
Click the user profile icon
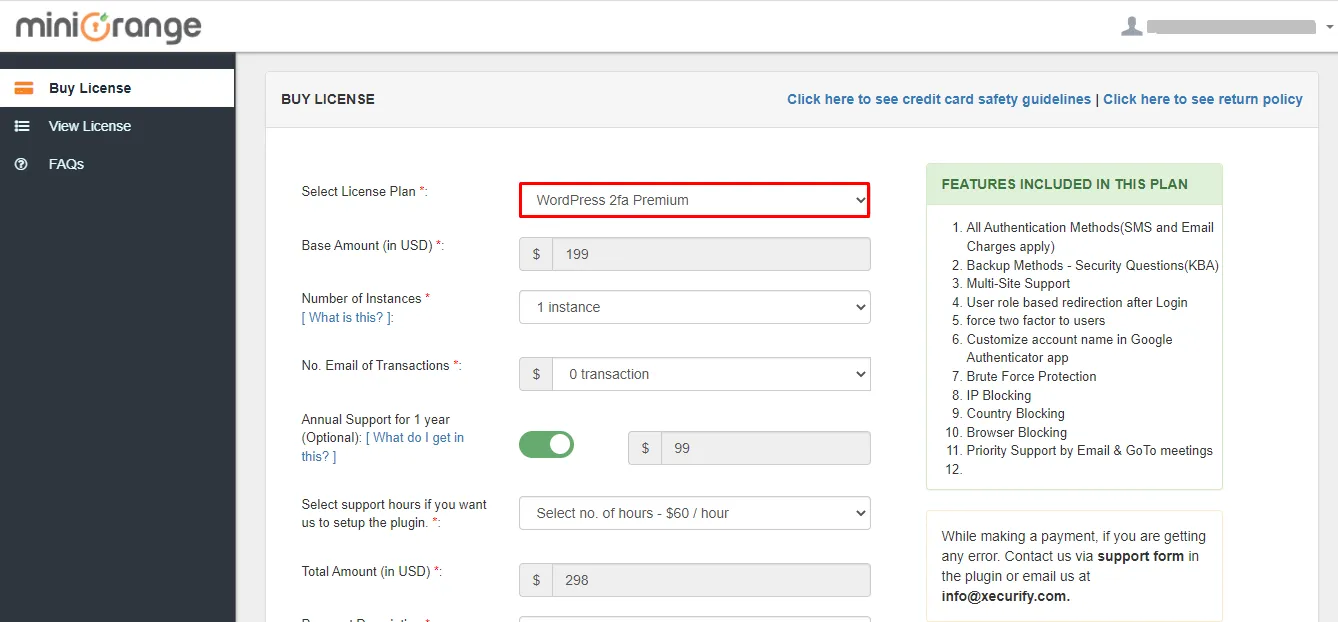click(x=1131, y=27)
